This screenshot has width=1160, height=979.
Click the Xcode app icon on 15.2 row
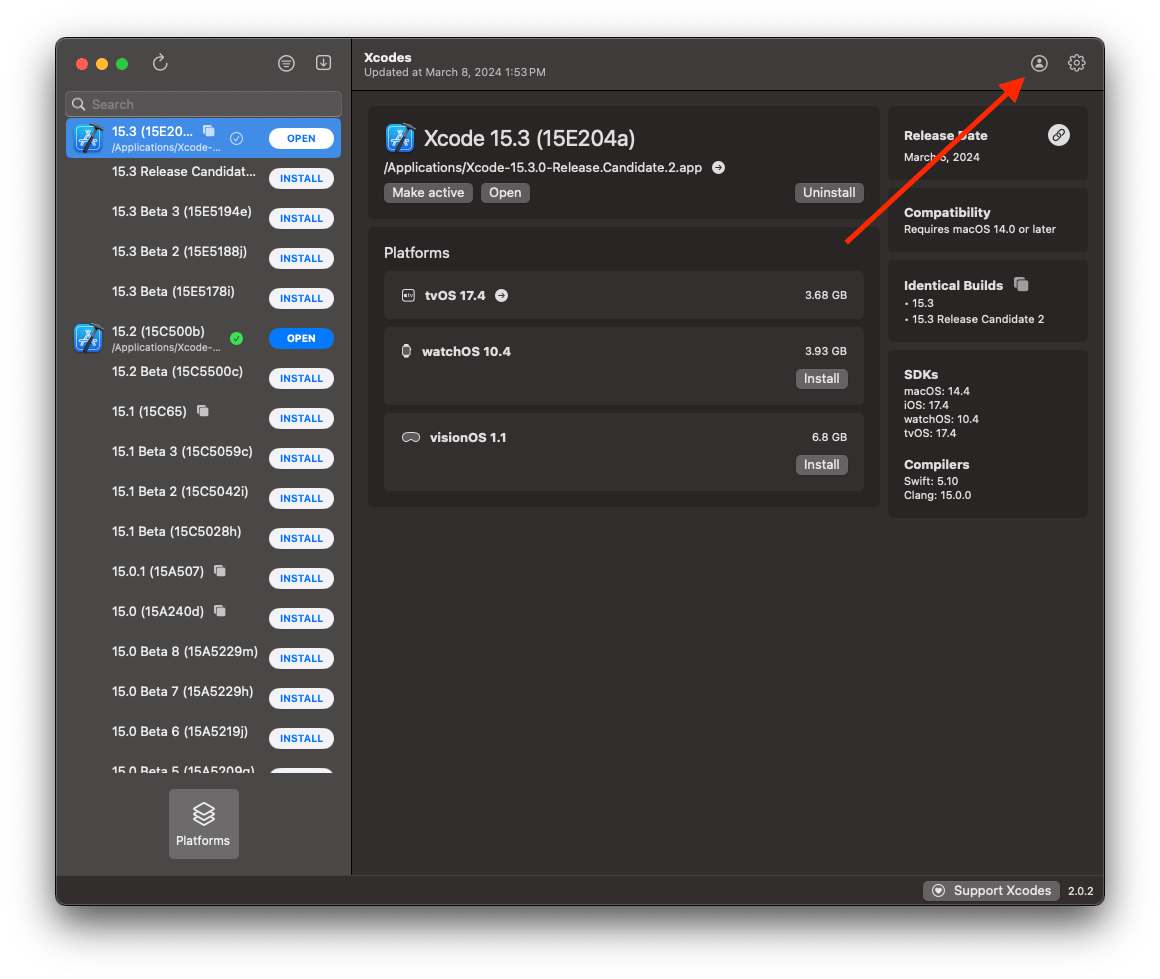88,338
